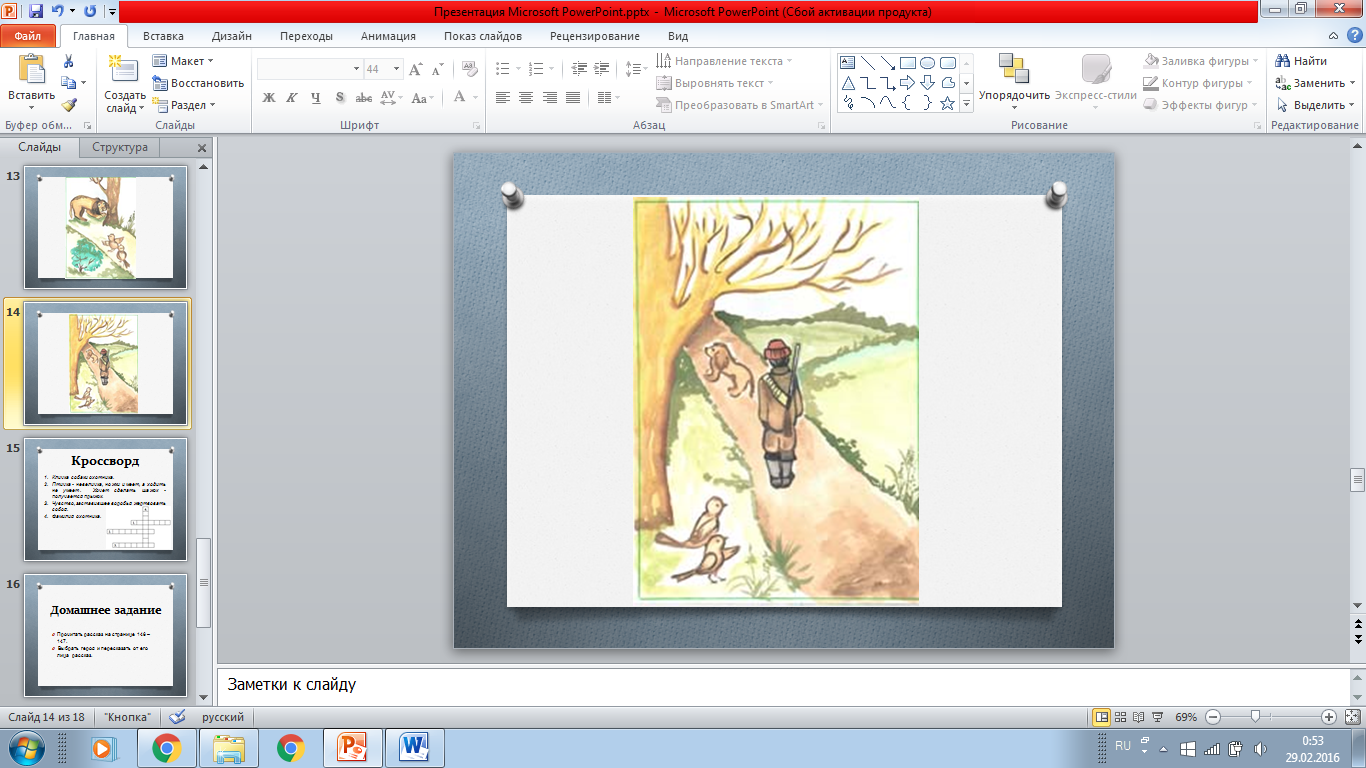The width and height of the screenshot is (1366, 768).
Task: Select the Format Painter brush icon
Action: point(68,104)
